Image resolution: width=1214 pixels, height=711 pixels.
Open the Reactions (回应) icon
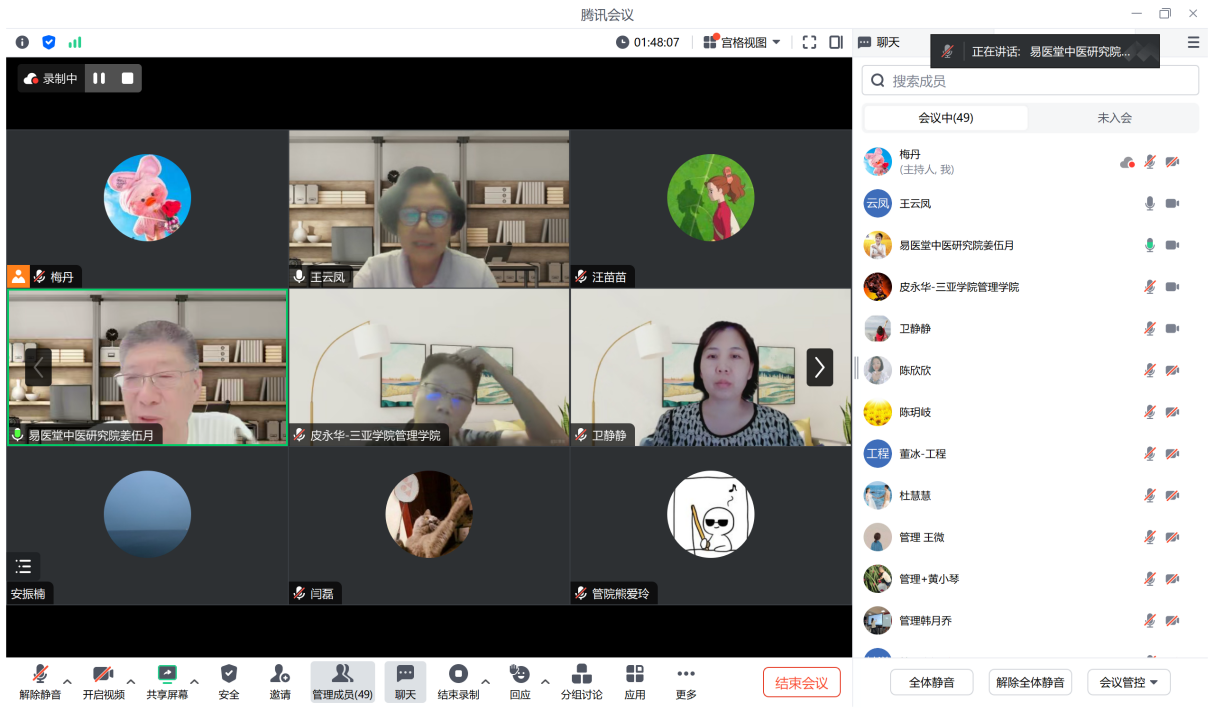coord(519,674)
